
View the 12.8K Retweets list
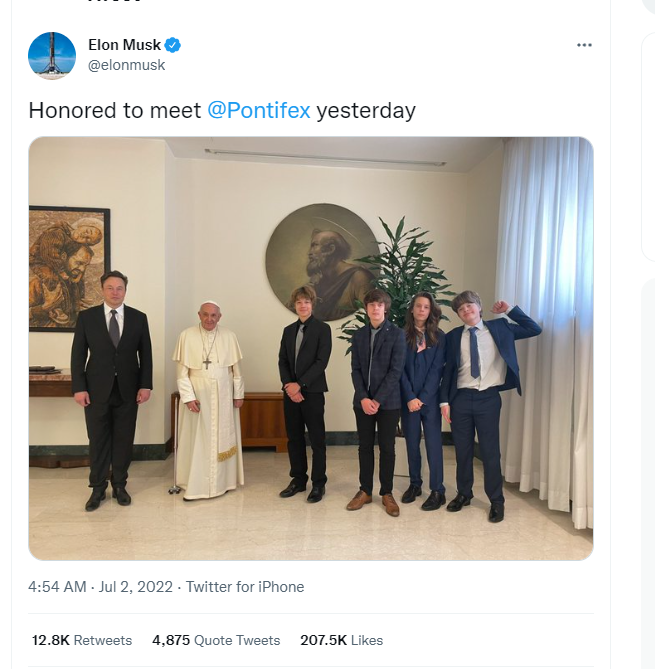click(82, 640)
